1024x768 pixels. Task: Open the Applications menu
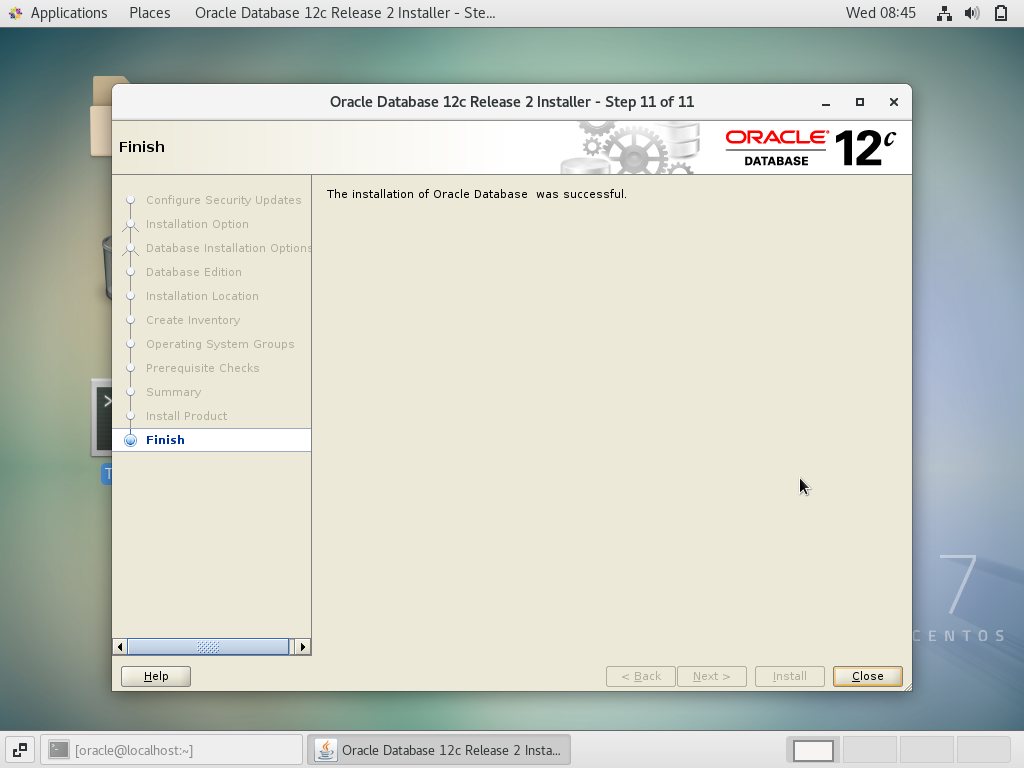point(69,13)
